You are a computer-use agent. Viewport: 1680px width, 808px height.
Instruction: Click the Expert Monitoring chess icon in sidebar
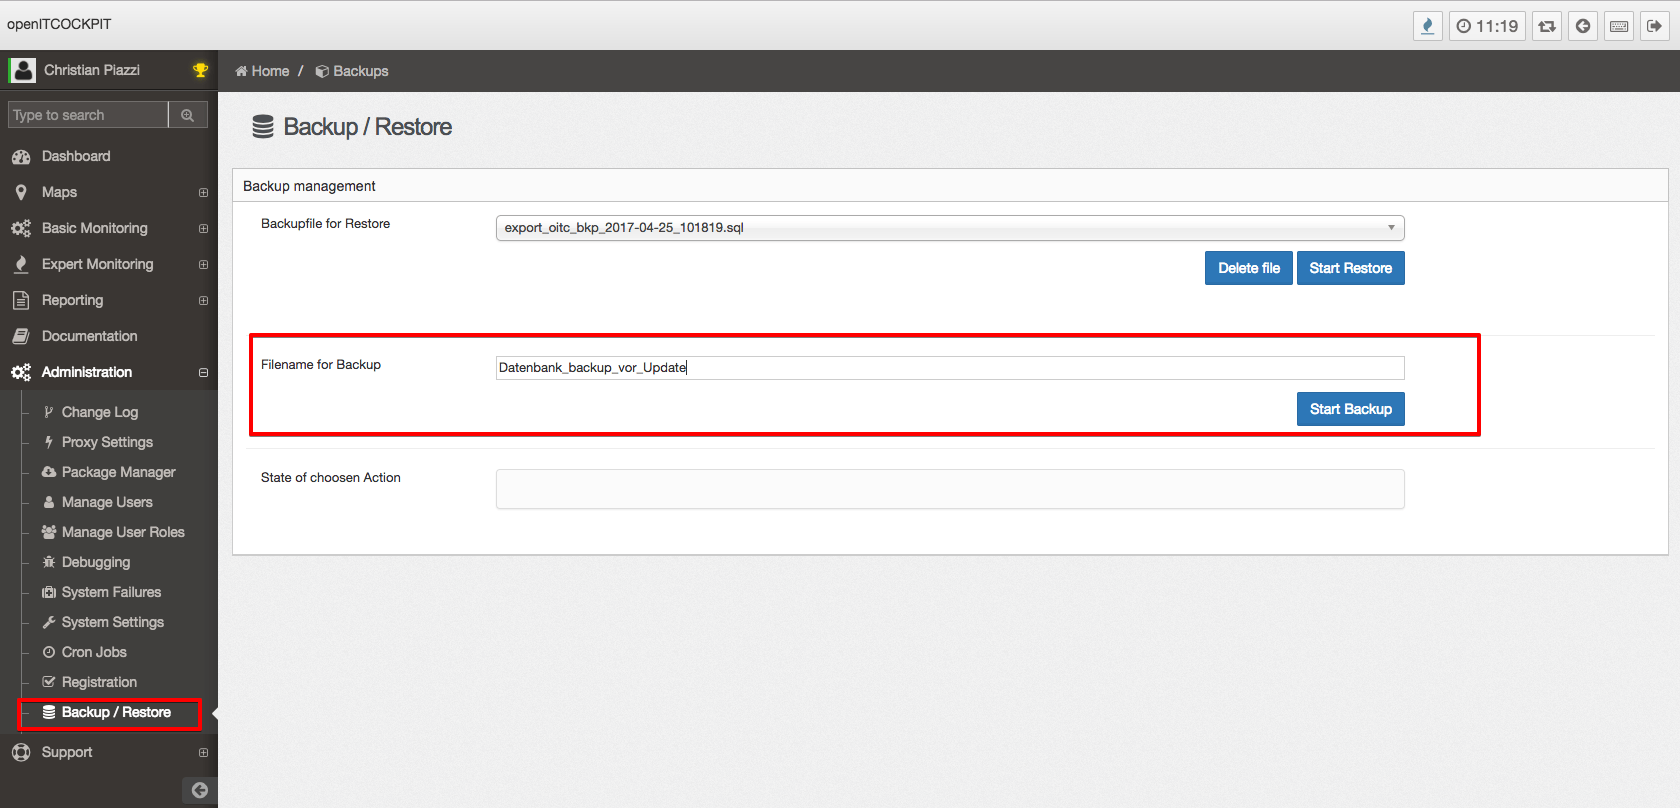21,264
